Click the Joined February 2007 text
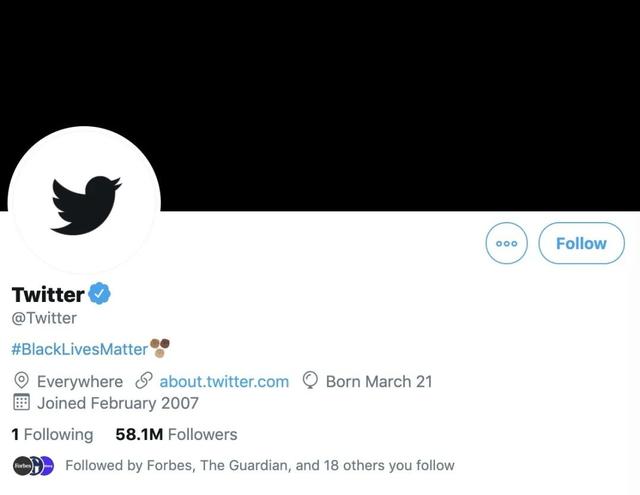Screen dimensions: 640x495 pos(118,403)
